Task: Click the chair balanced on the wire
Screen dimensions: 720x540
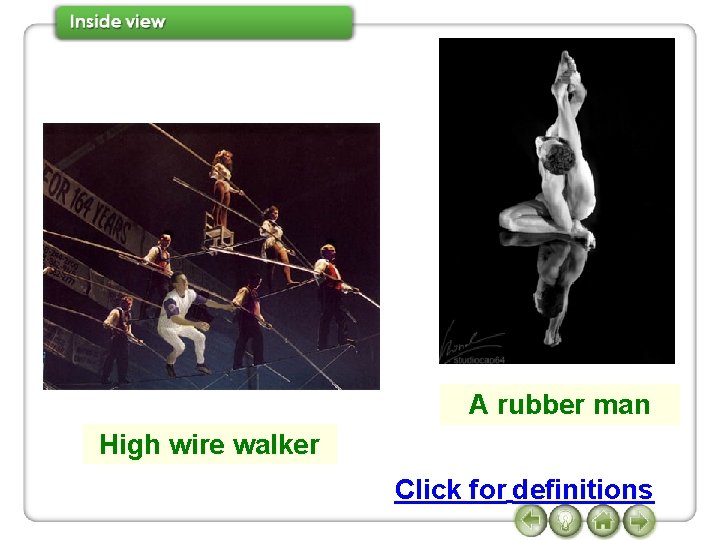Action: click(217, 232)
